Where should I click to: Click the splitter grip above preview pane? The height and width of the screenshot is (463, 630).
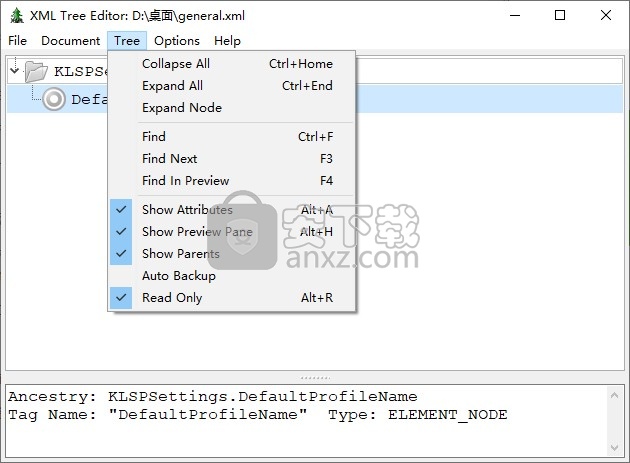click(x=315, y=378)
